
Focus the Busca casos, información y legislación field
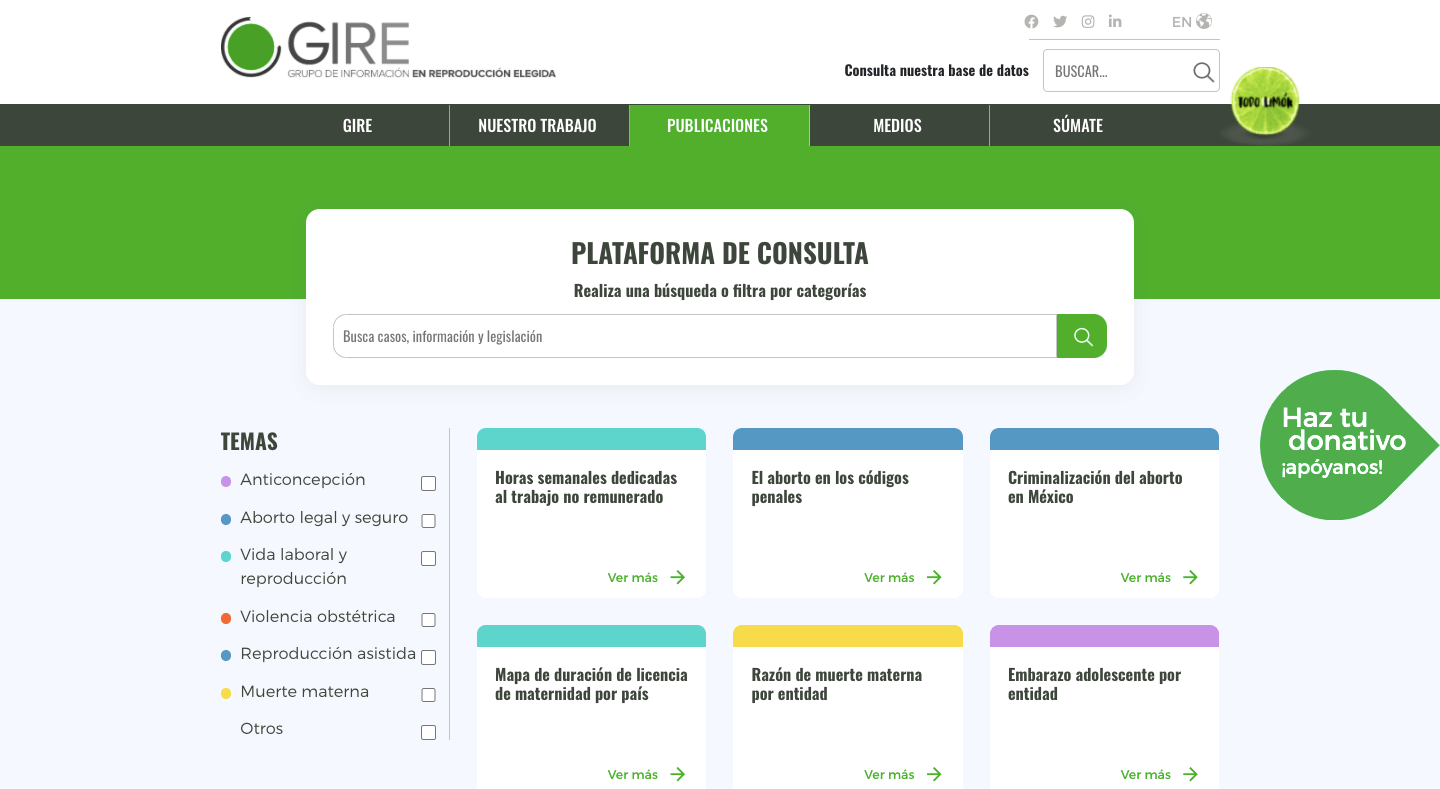694,337
